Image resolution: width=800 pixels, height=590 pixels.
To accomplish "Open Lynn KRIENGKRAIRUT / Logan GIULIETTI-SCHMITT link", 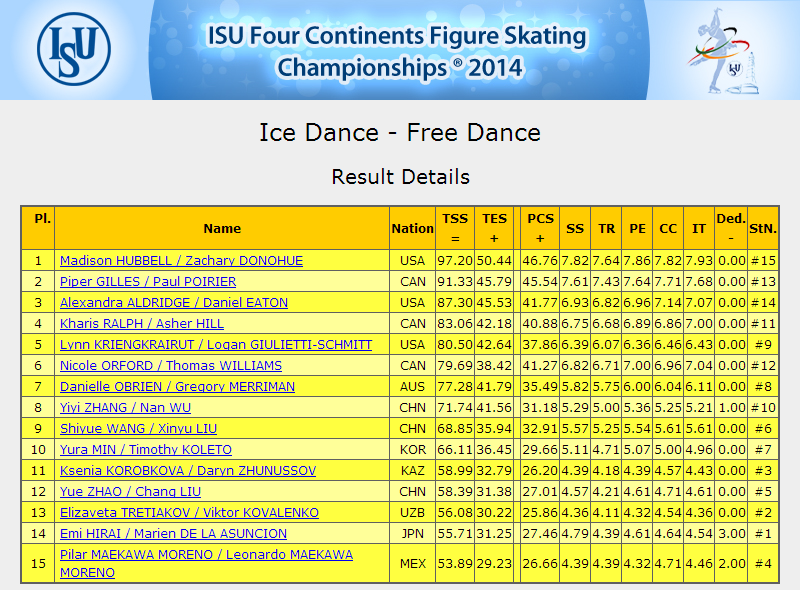I will pos(216,345).
